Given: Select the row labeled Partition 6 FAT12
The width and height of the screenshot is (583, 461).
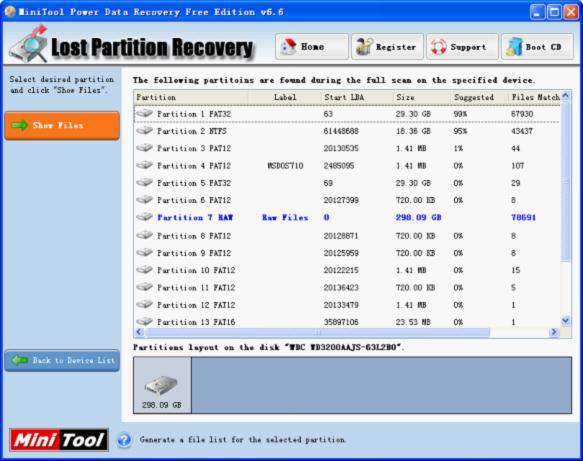Looking at the screenshot, I should (347, 200).
